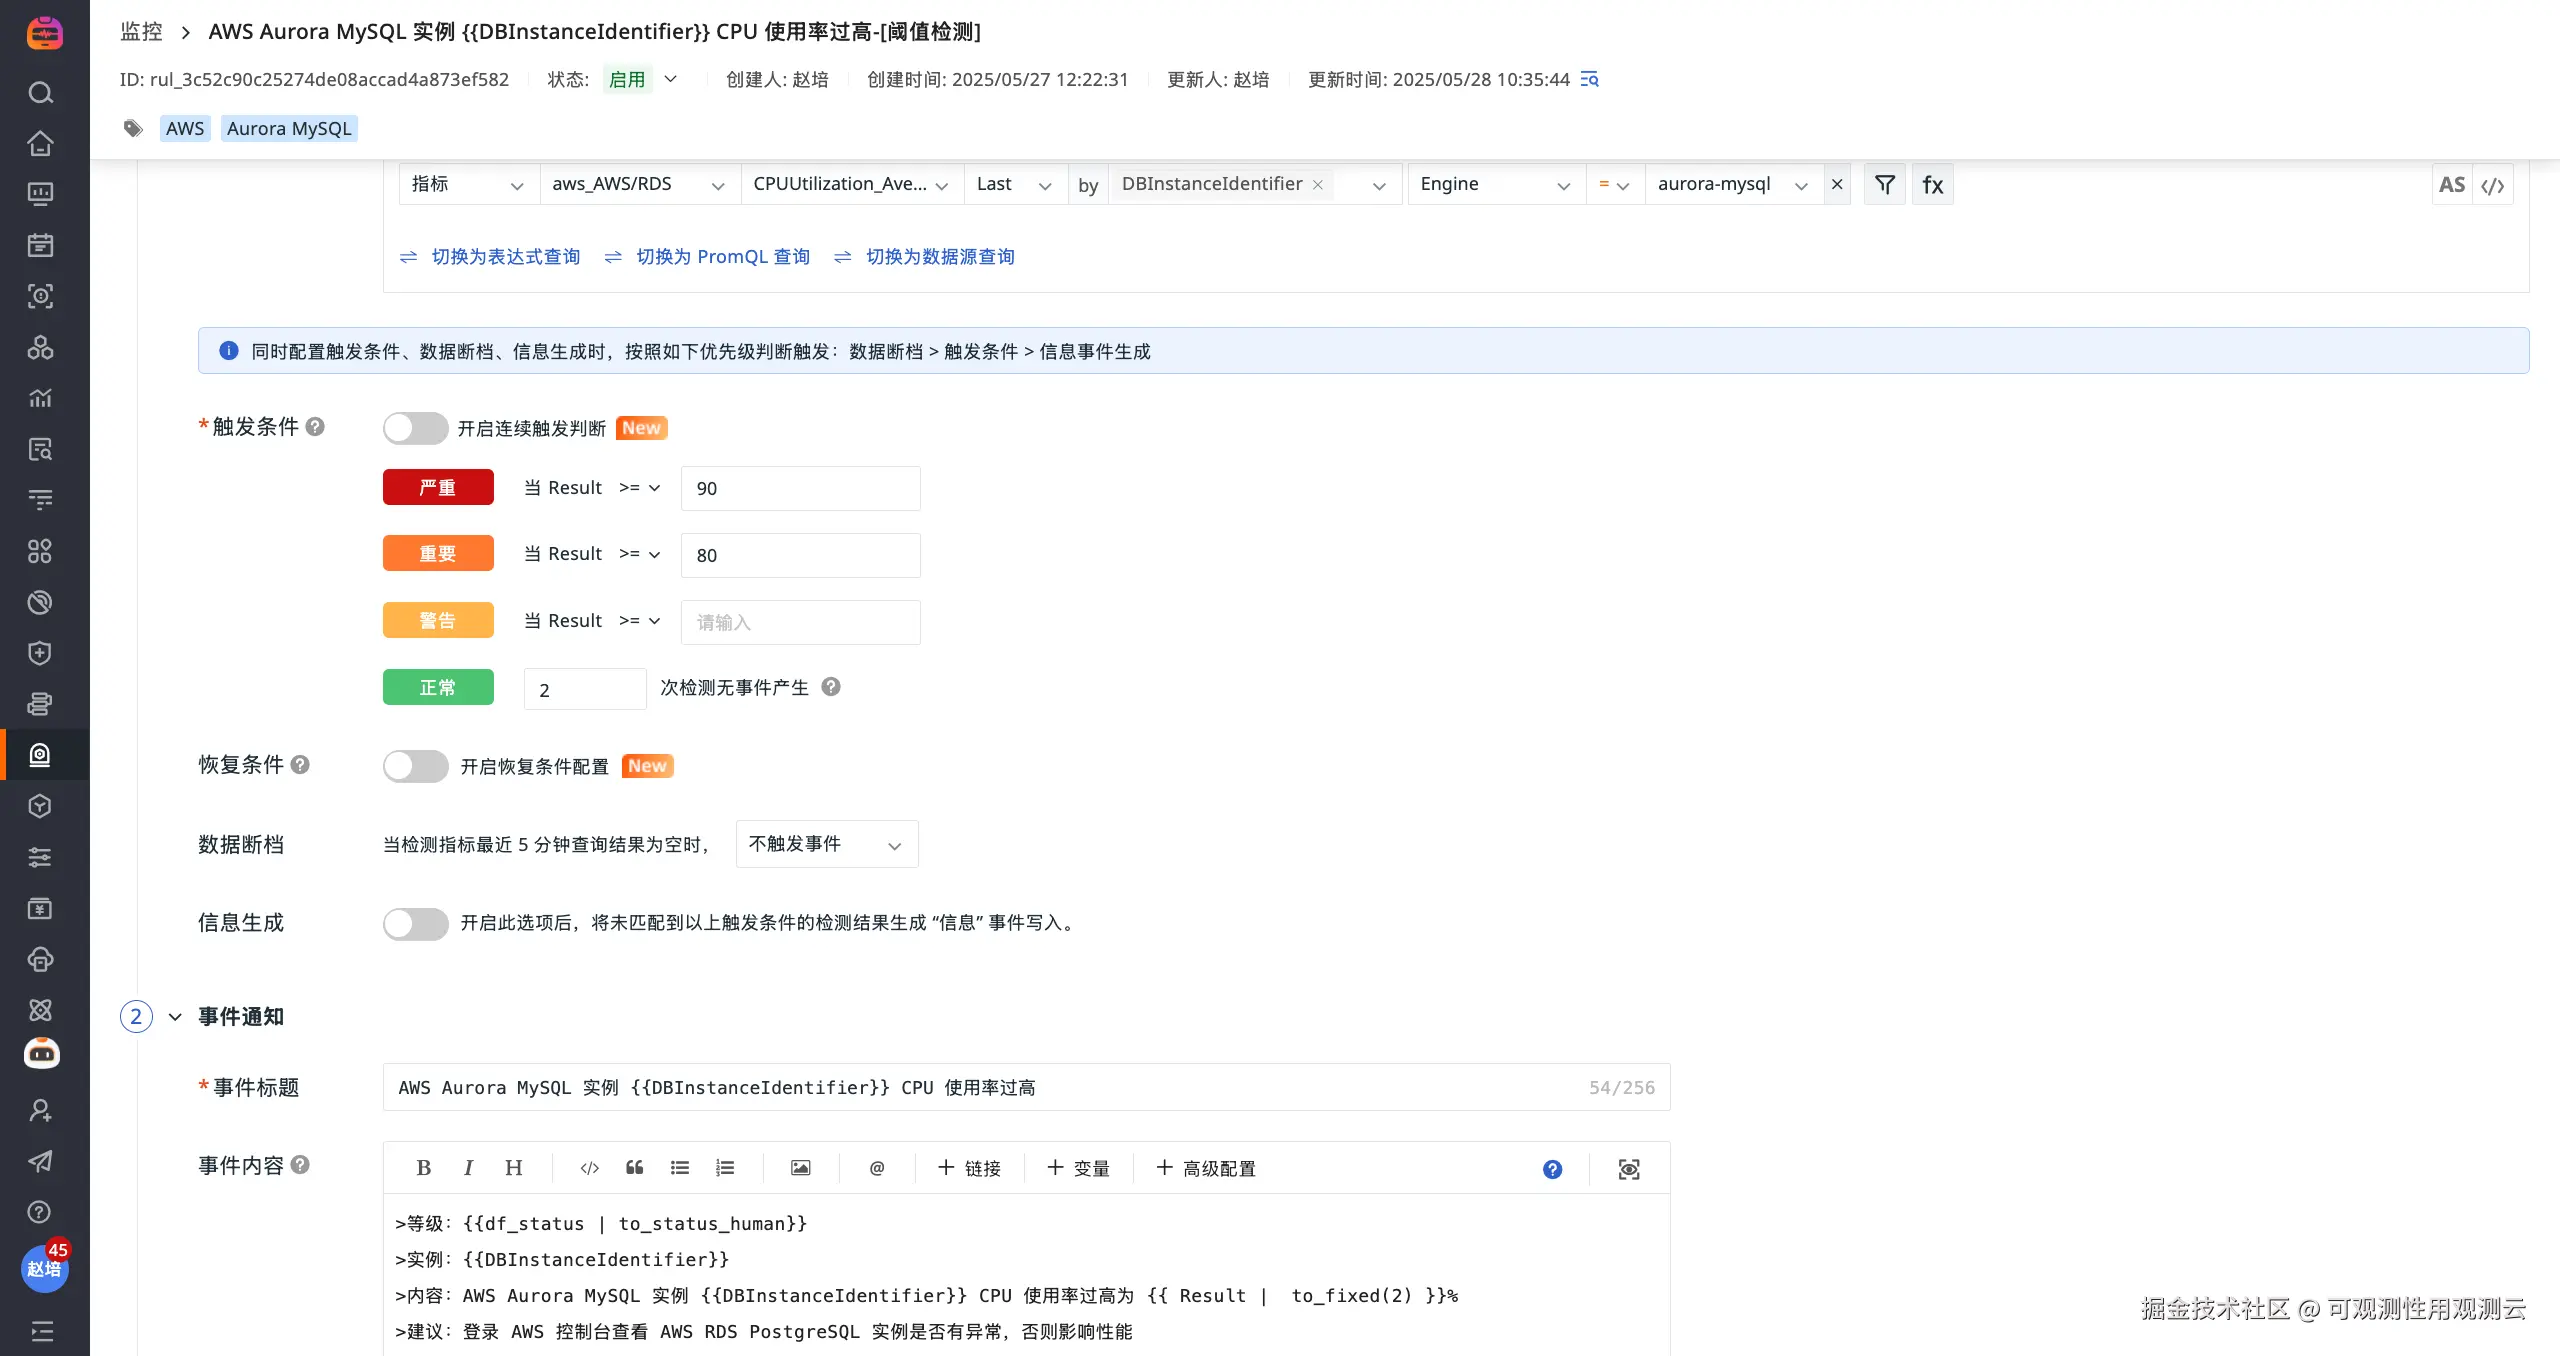Open the sidebar monitor-screen icon
2560x1356 pixels.
[x=40, y=194]
